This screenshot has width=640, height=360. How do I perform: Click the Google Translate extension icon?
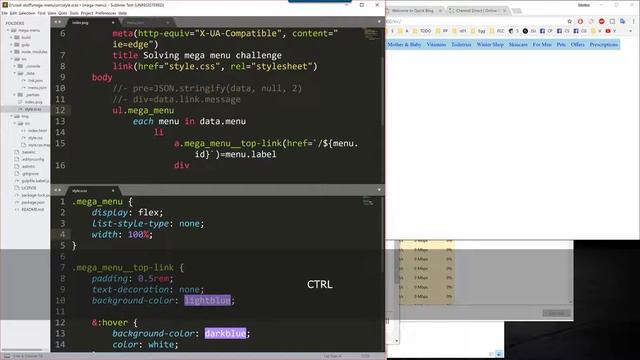(x=622, y=21)
